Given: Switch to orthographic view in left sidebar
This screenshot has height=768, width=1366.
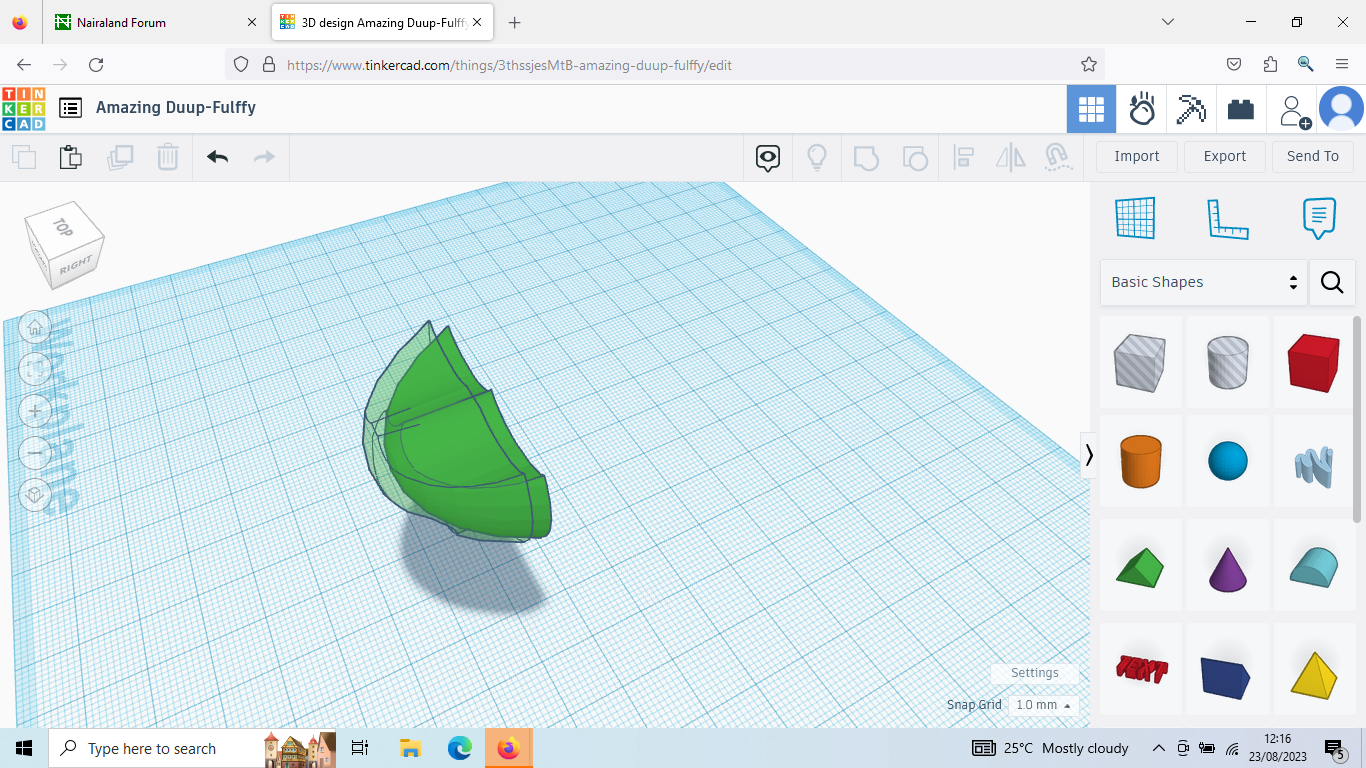Looking at the screenshot, I should (35, 494).
